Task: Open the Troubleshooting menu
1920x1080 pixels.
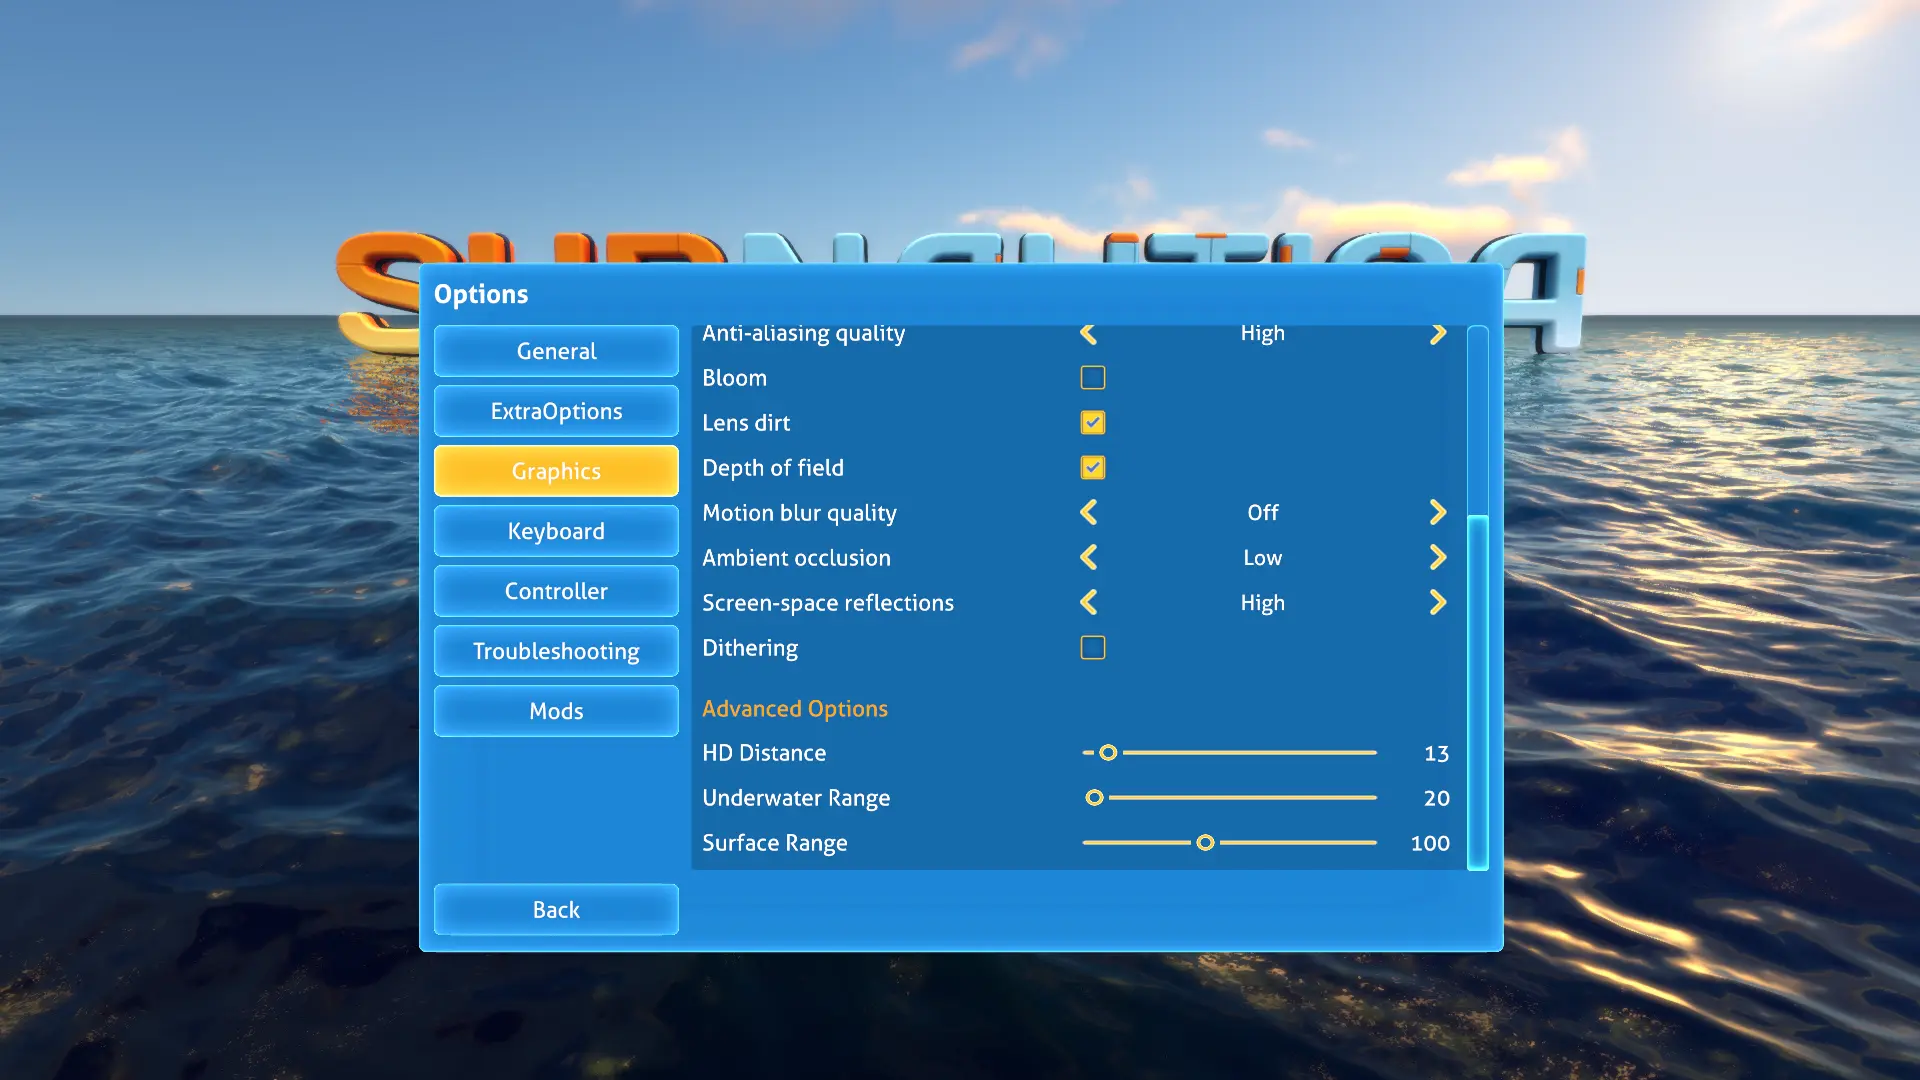Action: (555, 650)
